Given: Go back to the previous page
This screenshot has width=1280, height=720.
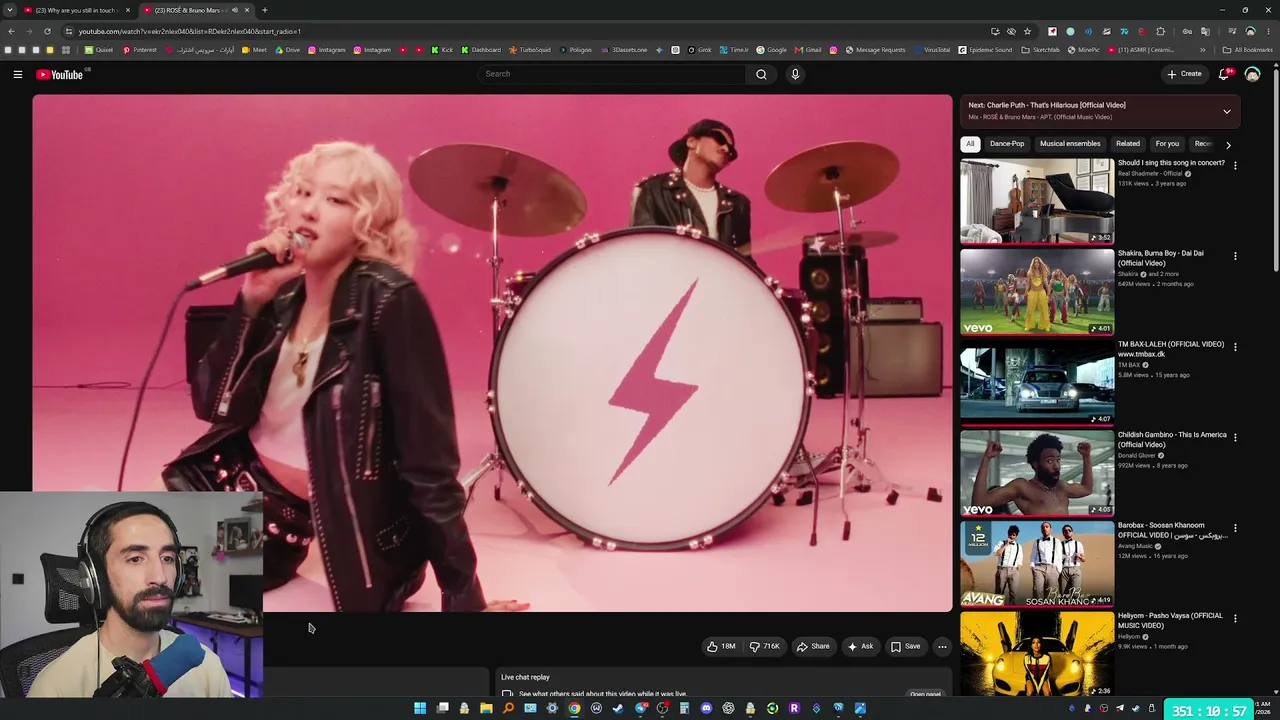Looking at the screenshot, I should pyautogui.click(x=11, y=31).
